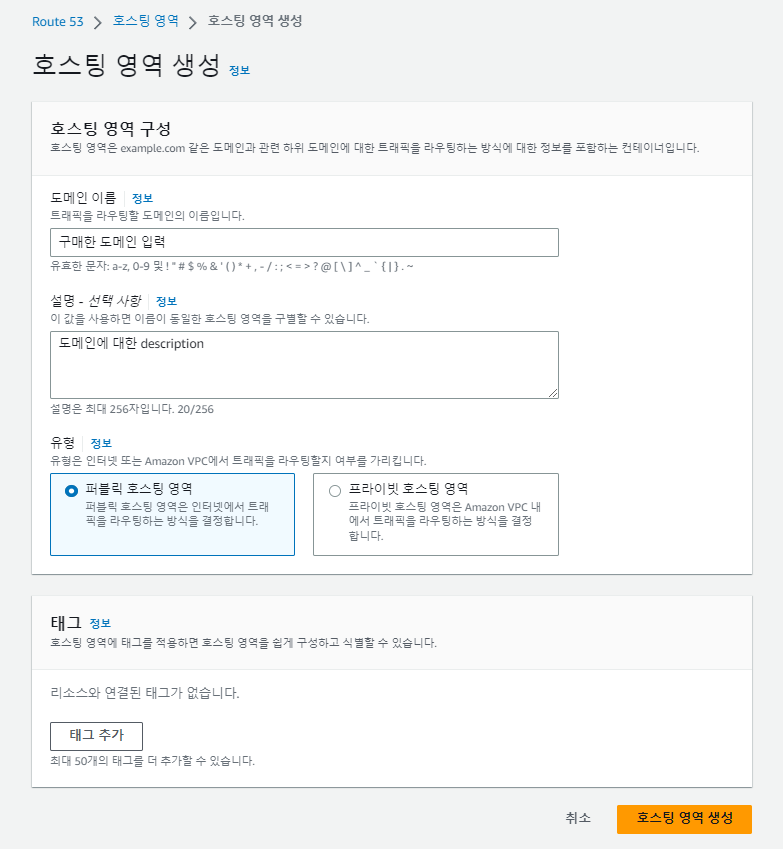Click 정보 link next to page title
This screenshot has width=783, height=849.
coord(239,70)
